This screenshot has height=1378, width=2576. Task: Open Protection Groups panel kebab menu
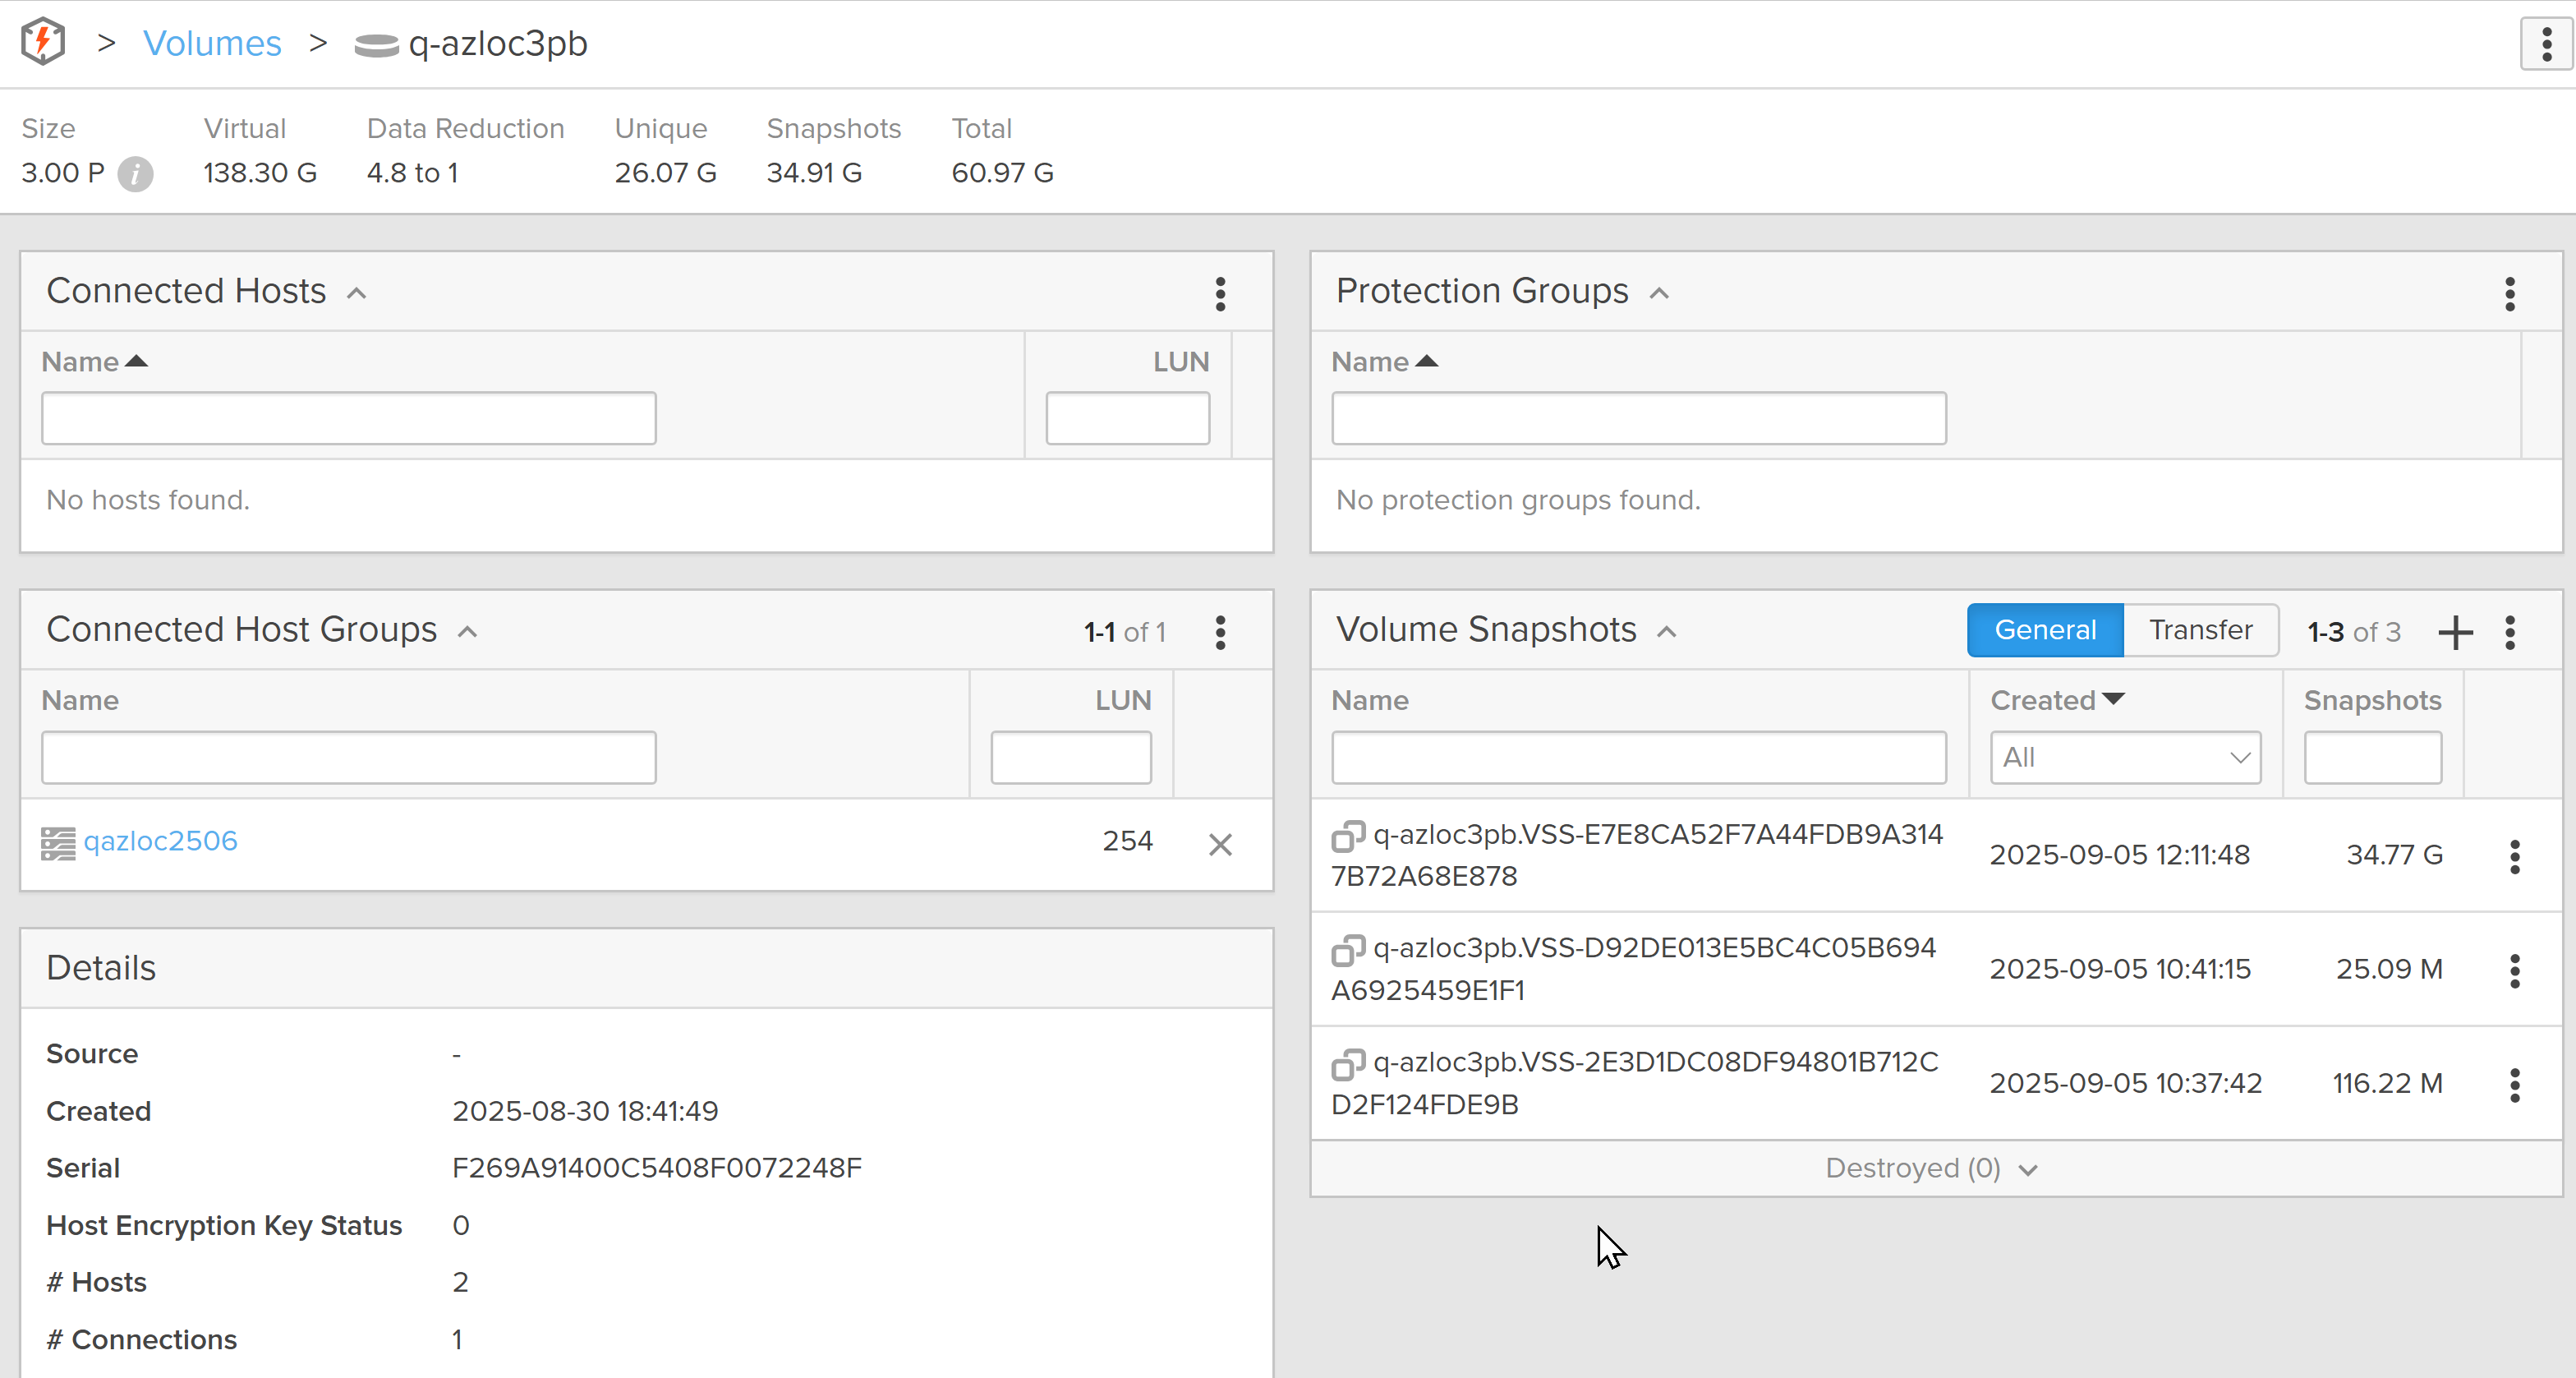tap(2509, 293)
